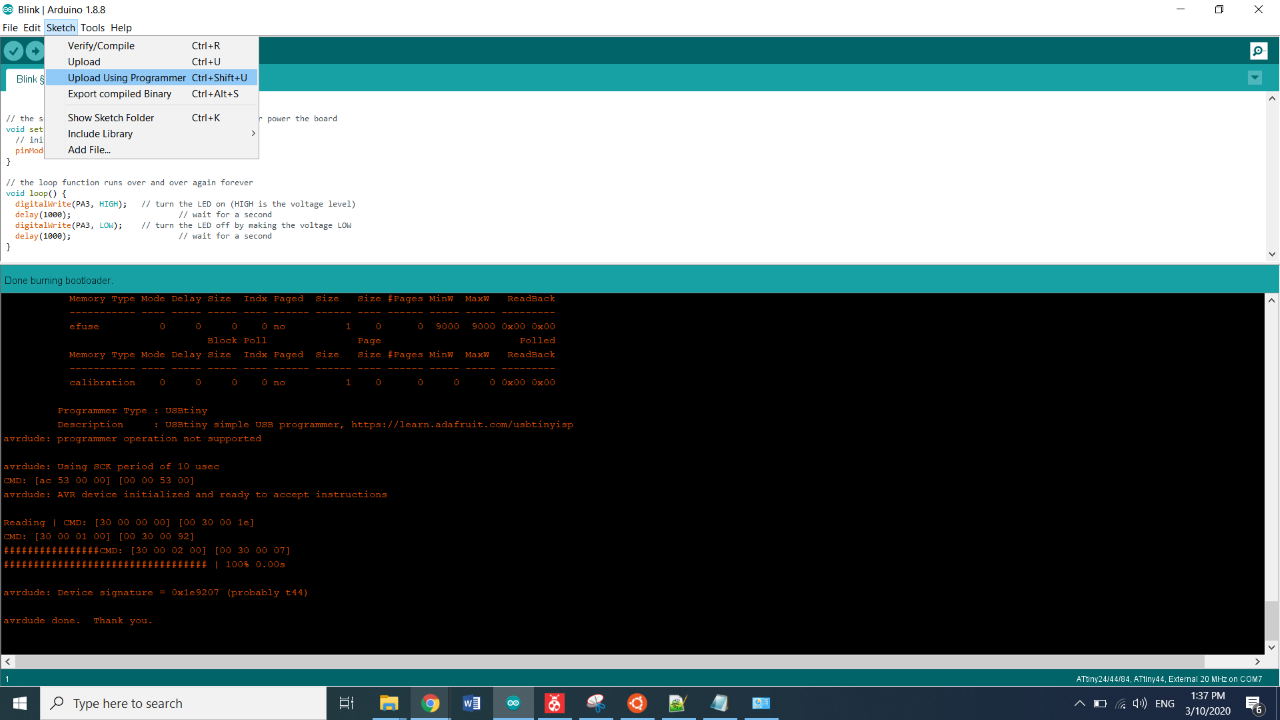Click the code editor scroll-down arrow
The height and width of the screenshot is (720, 1280).
click(x=1272, y=254)
